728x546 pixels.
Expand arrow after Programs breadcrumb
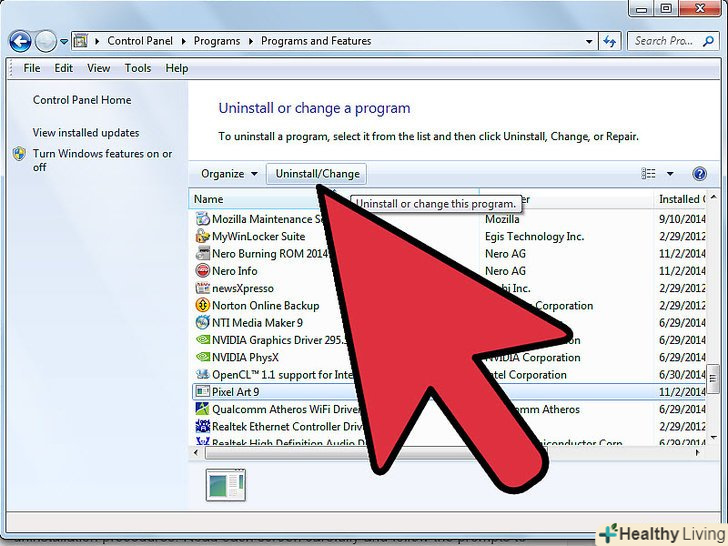click(251, 41)
